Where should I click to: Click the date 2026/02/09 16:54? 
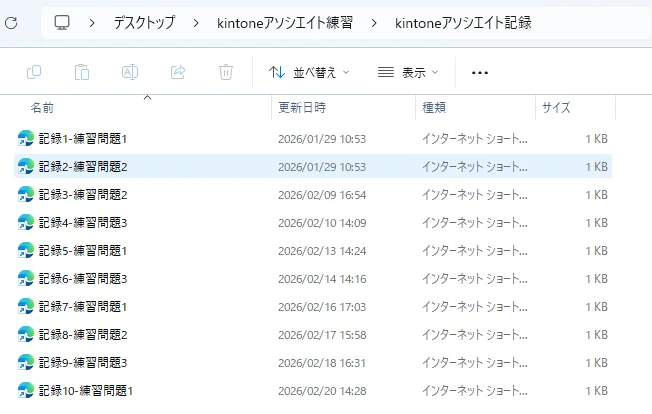coord(322,195)
